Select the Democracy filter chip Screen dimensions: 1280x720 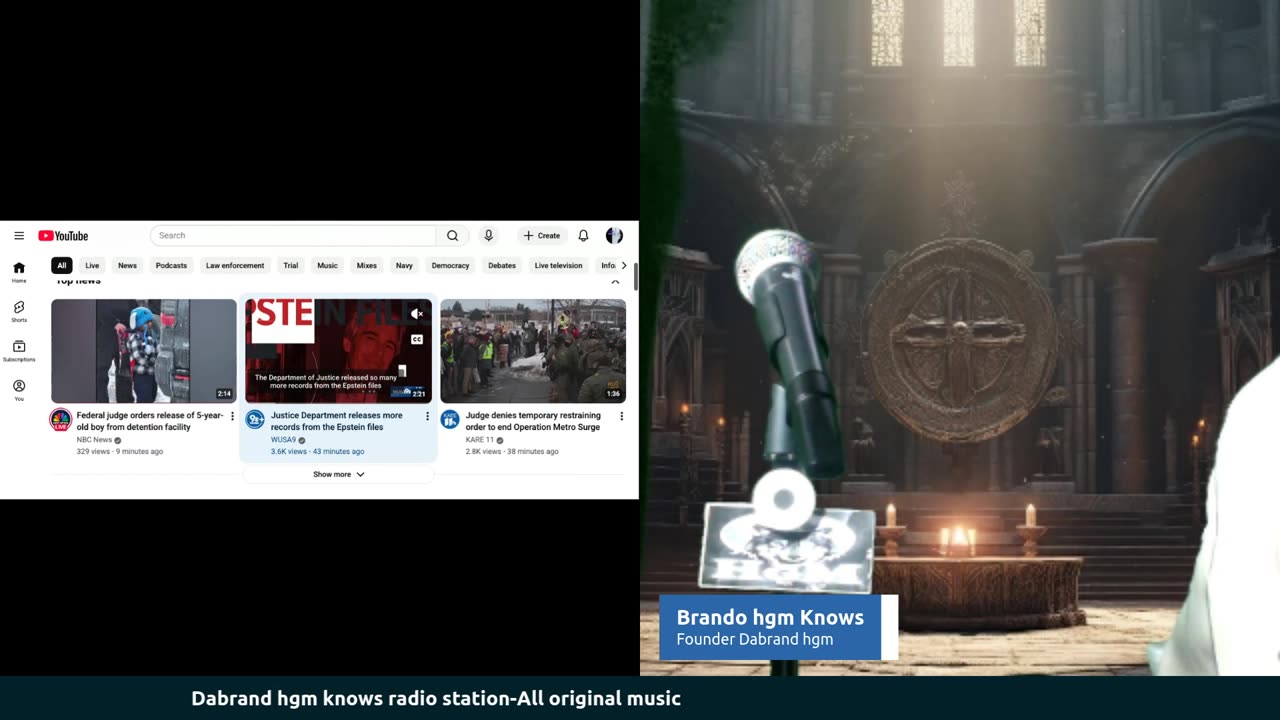[450, 266]
